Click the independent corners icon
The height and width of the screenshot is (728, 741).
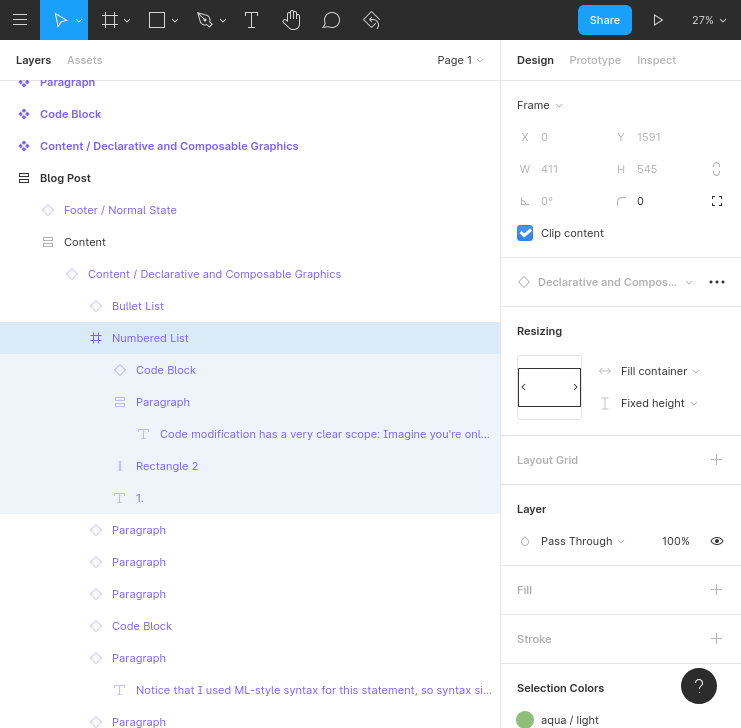[x=717, y=201]
